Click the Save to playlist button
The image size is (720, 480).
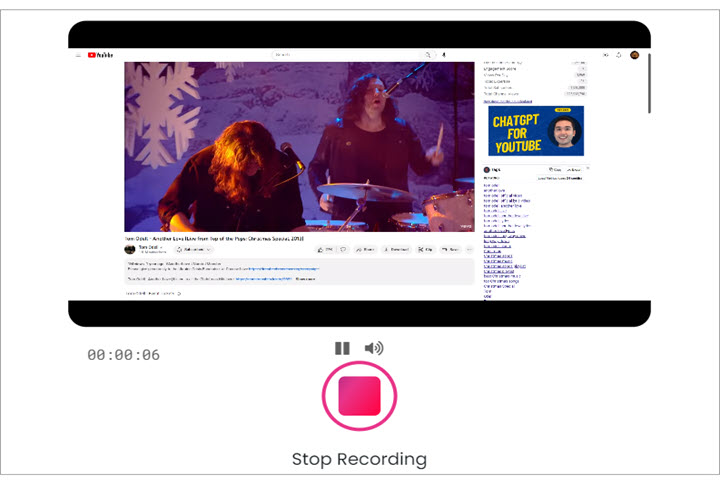coord(450,249)
